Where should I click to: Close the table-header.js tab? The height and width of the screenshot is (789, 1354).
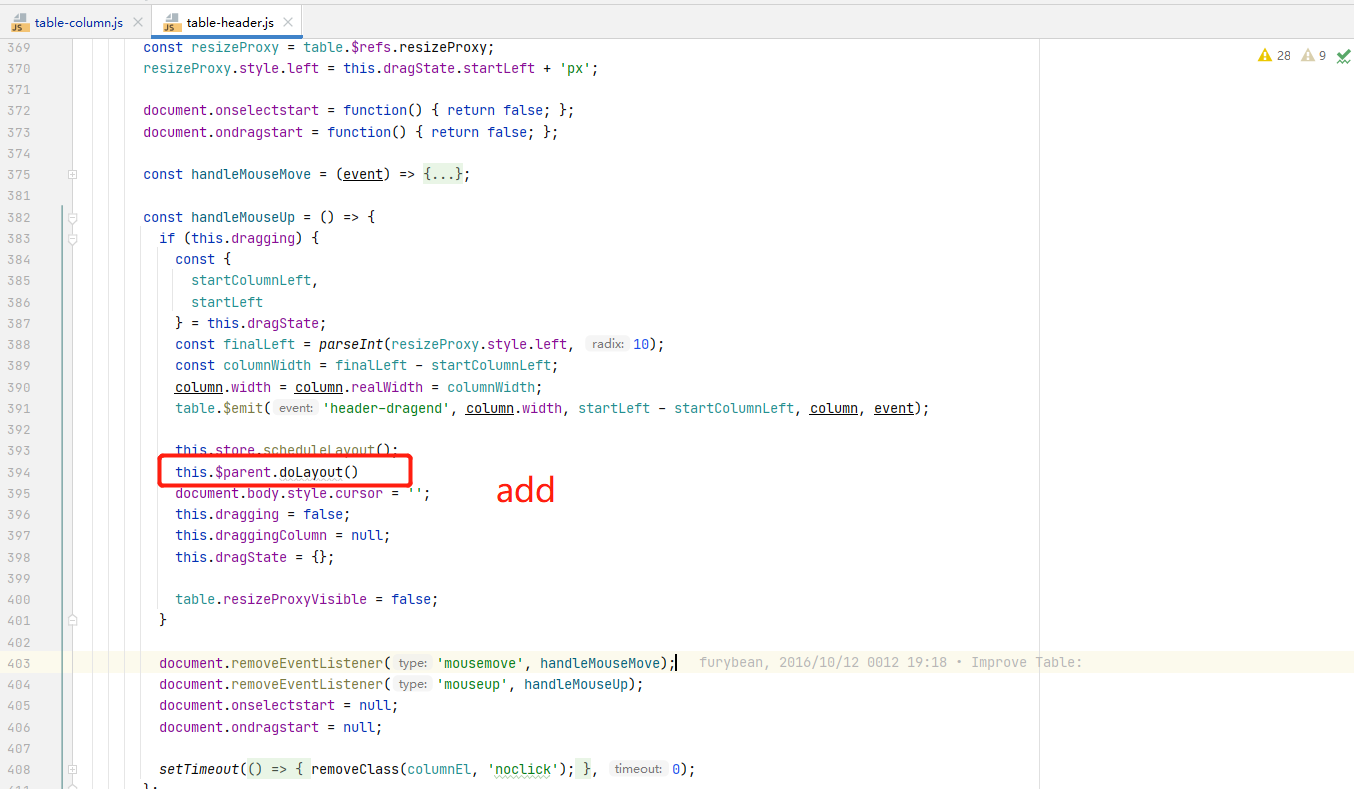coord(287,23)
